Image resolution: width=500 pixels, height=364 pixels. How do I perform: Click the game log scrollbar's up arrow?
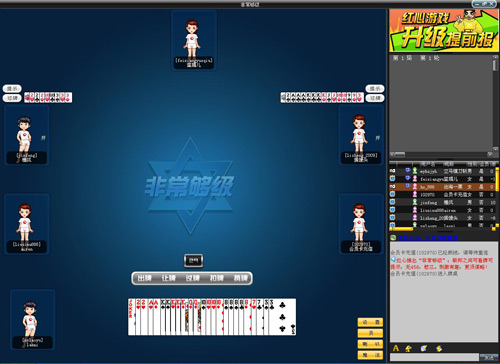(495, 57)
